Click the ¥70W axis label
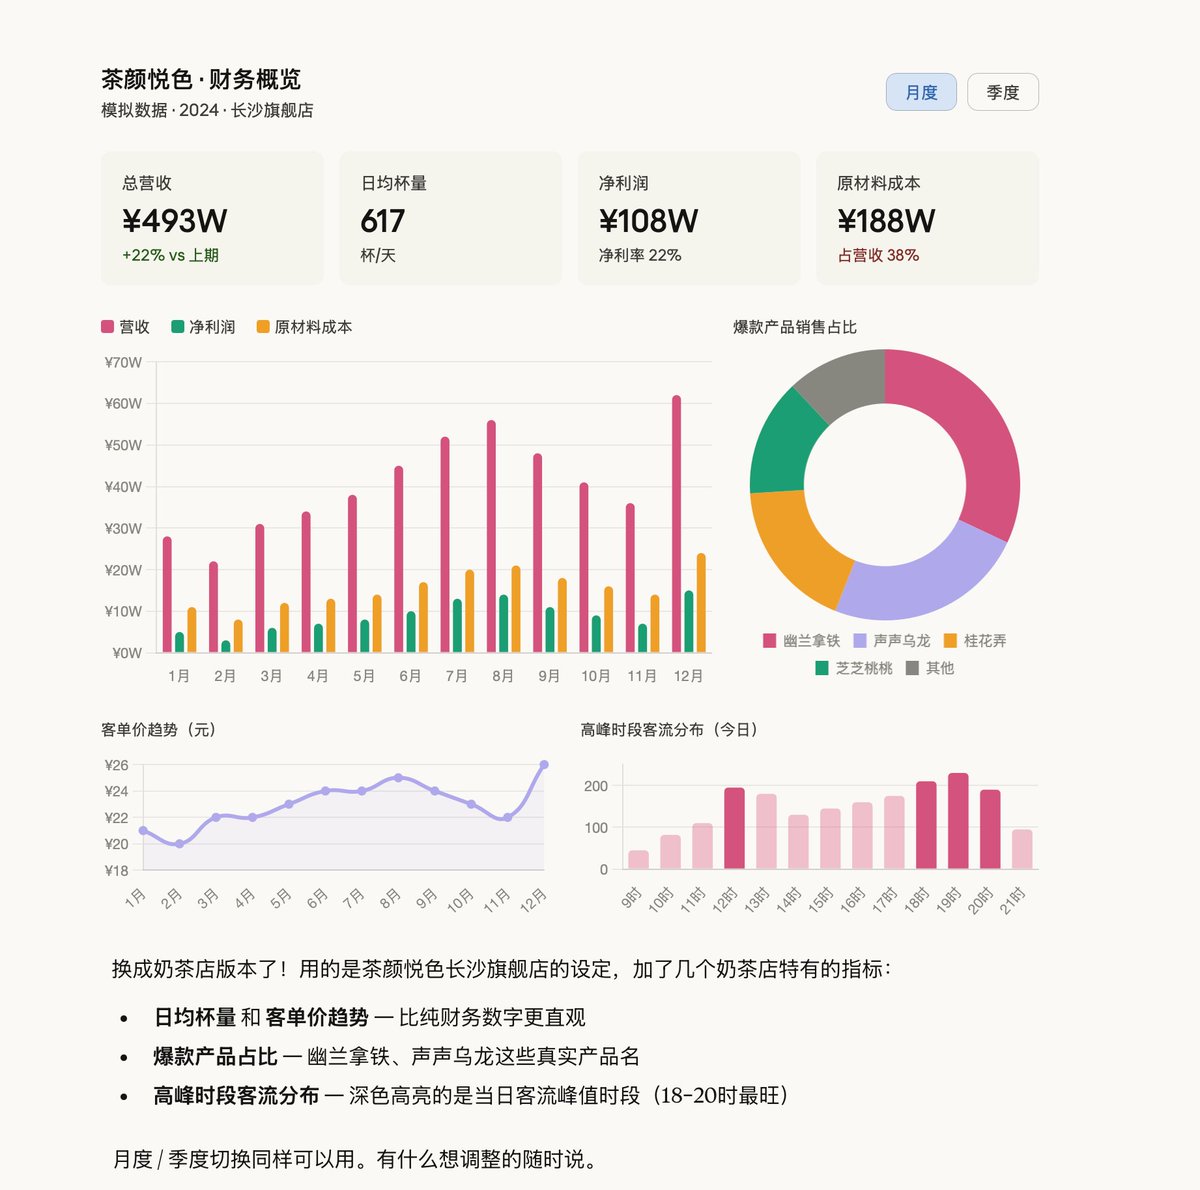This screenshot has height=1190, width=1200. pyautogui.click(x=123, y=362)
